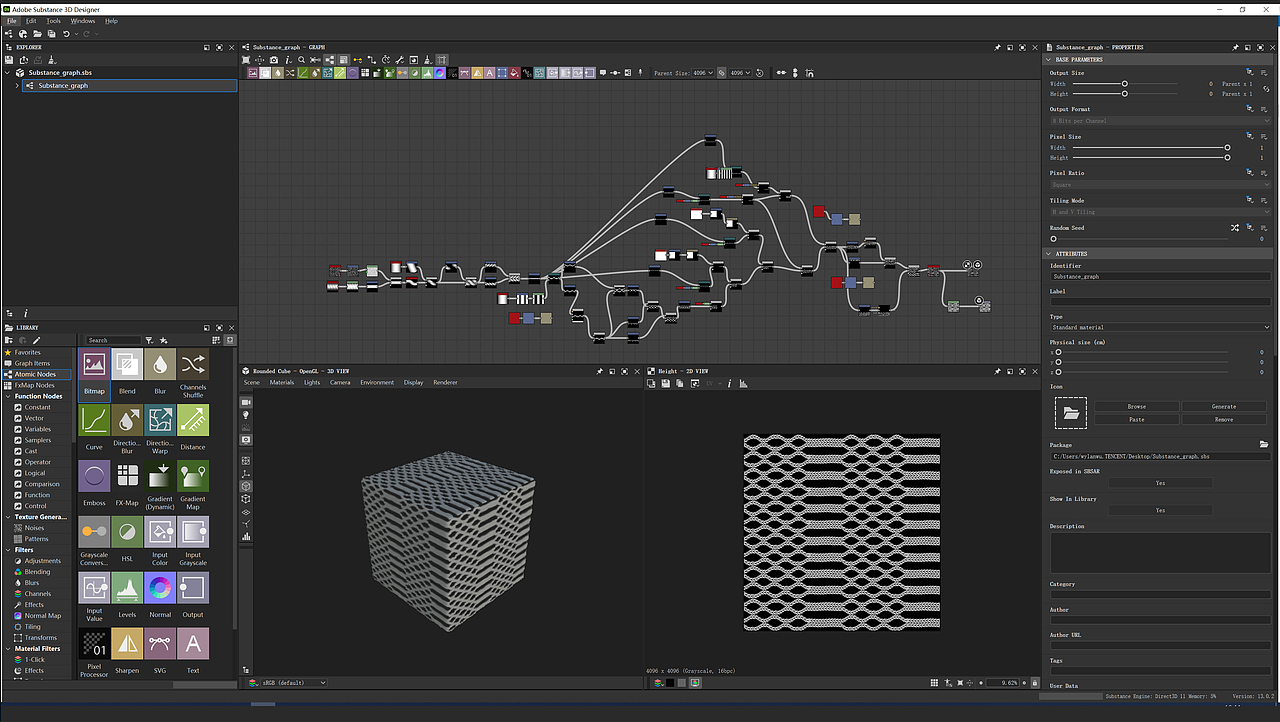The width and height of the screenshot is (1280, 722).
Task: Choose the Blur node in the library
Action: coord(160,364)
